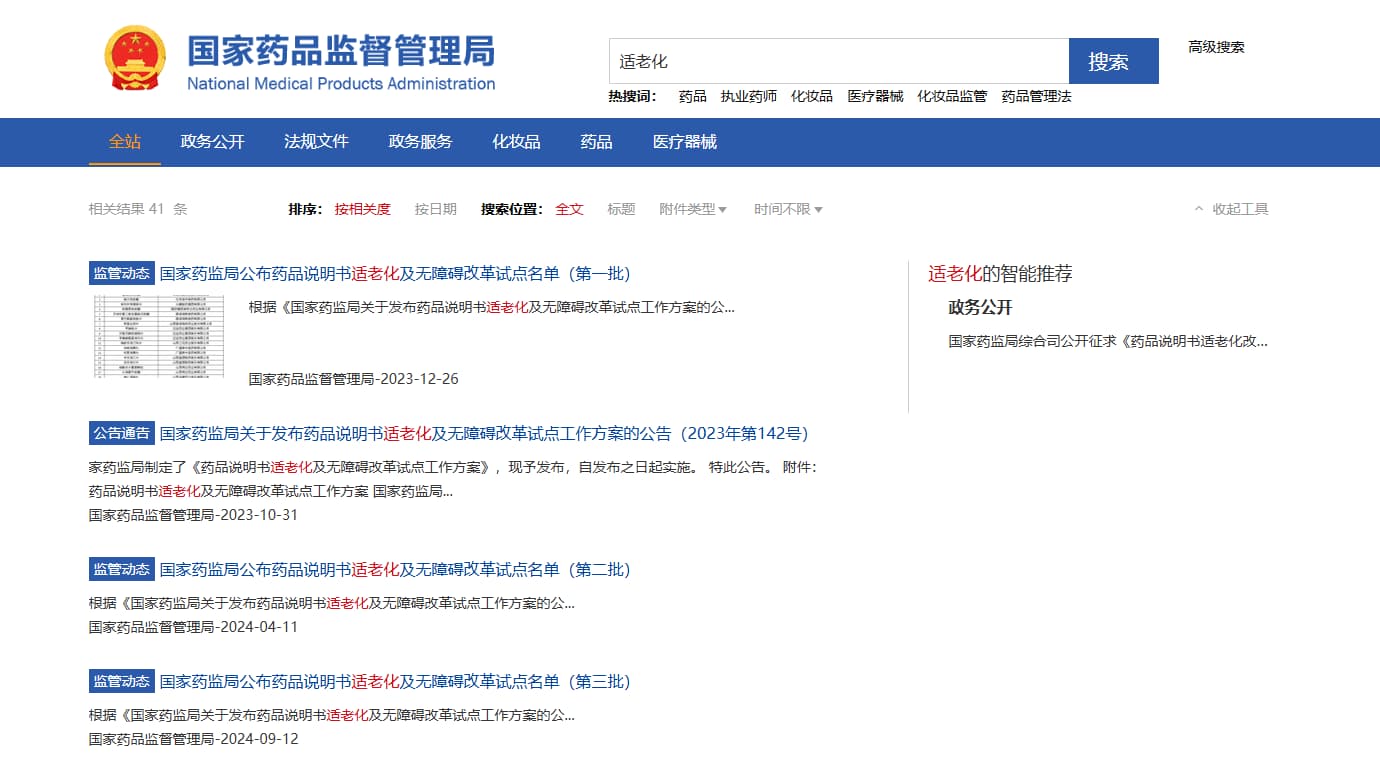Click the table thumbnail of first result
The height and width of the screenshot is (771, 1380).
pyautogui.click(x=159, y=336)
